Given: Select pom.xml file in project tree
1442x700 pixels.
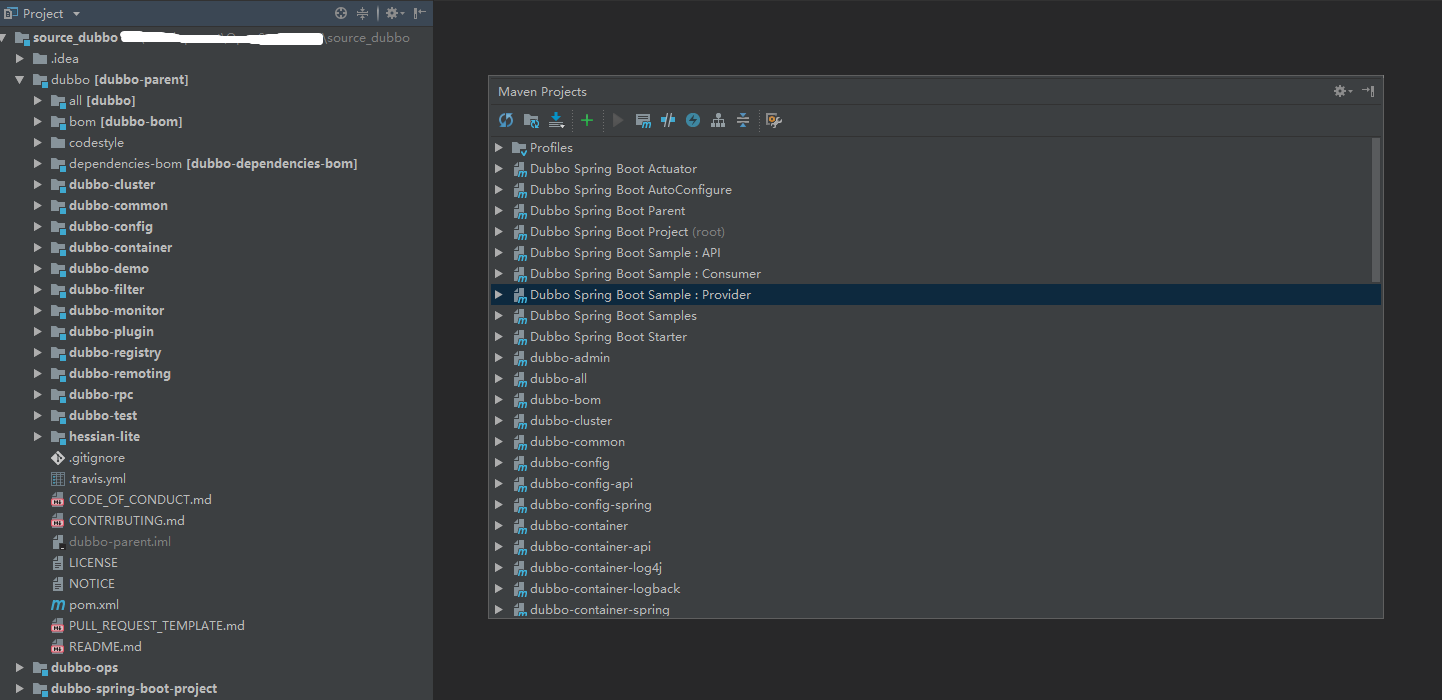Looking at the screenshot, I should pyautogui.click(x=93, y=605).
